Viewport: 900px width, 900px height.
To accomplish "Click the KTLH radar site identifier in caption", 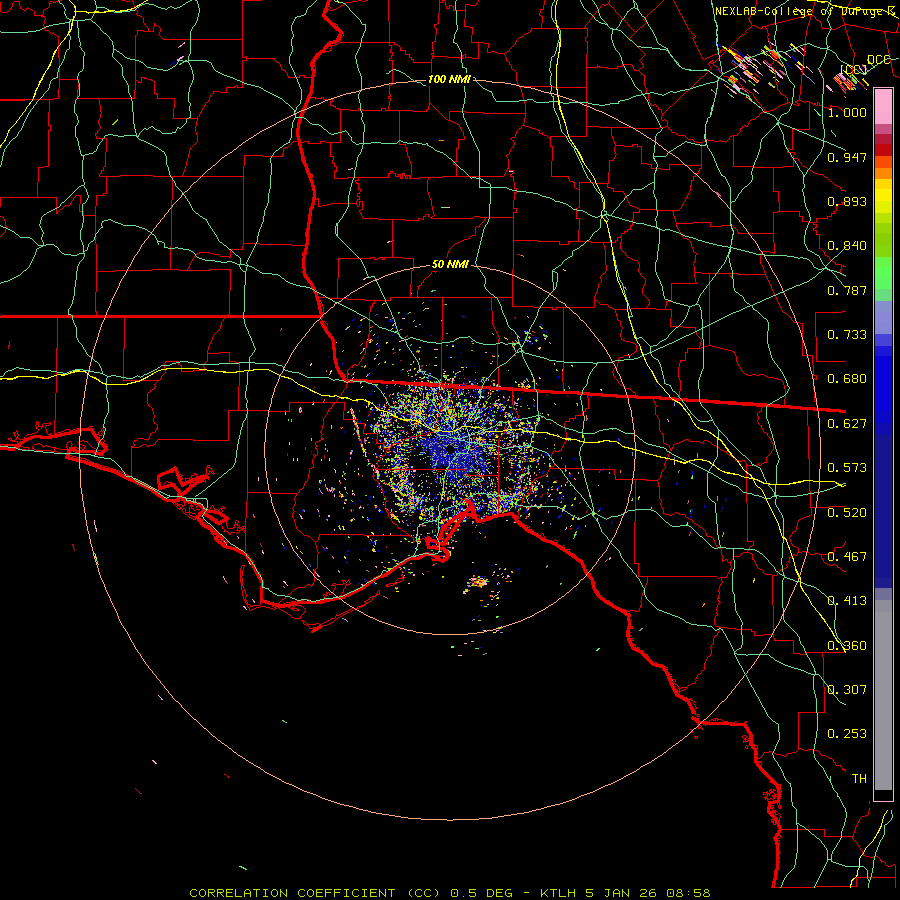I will point(560,893).
